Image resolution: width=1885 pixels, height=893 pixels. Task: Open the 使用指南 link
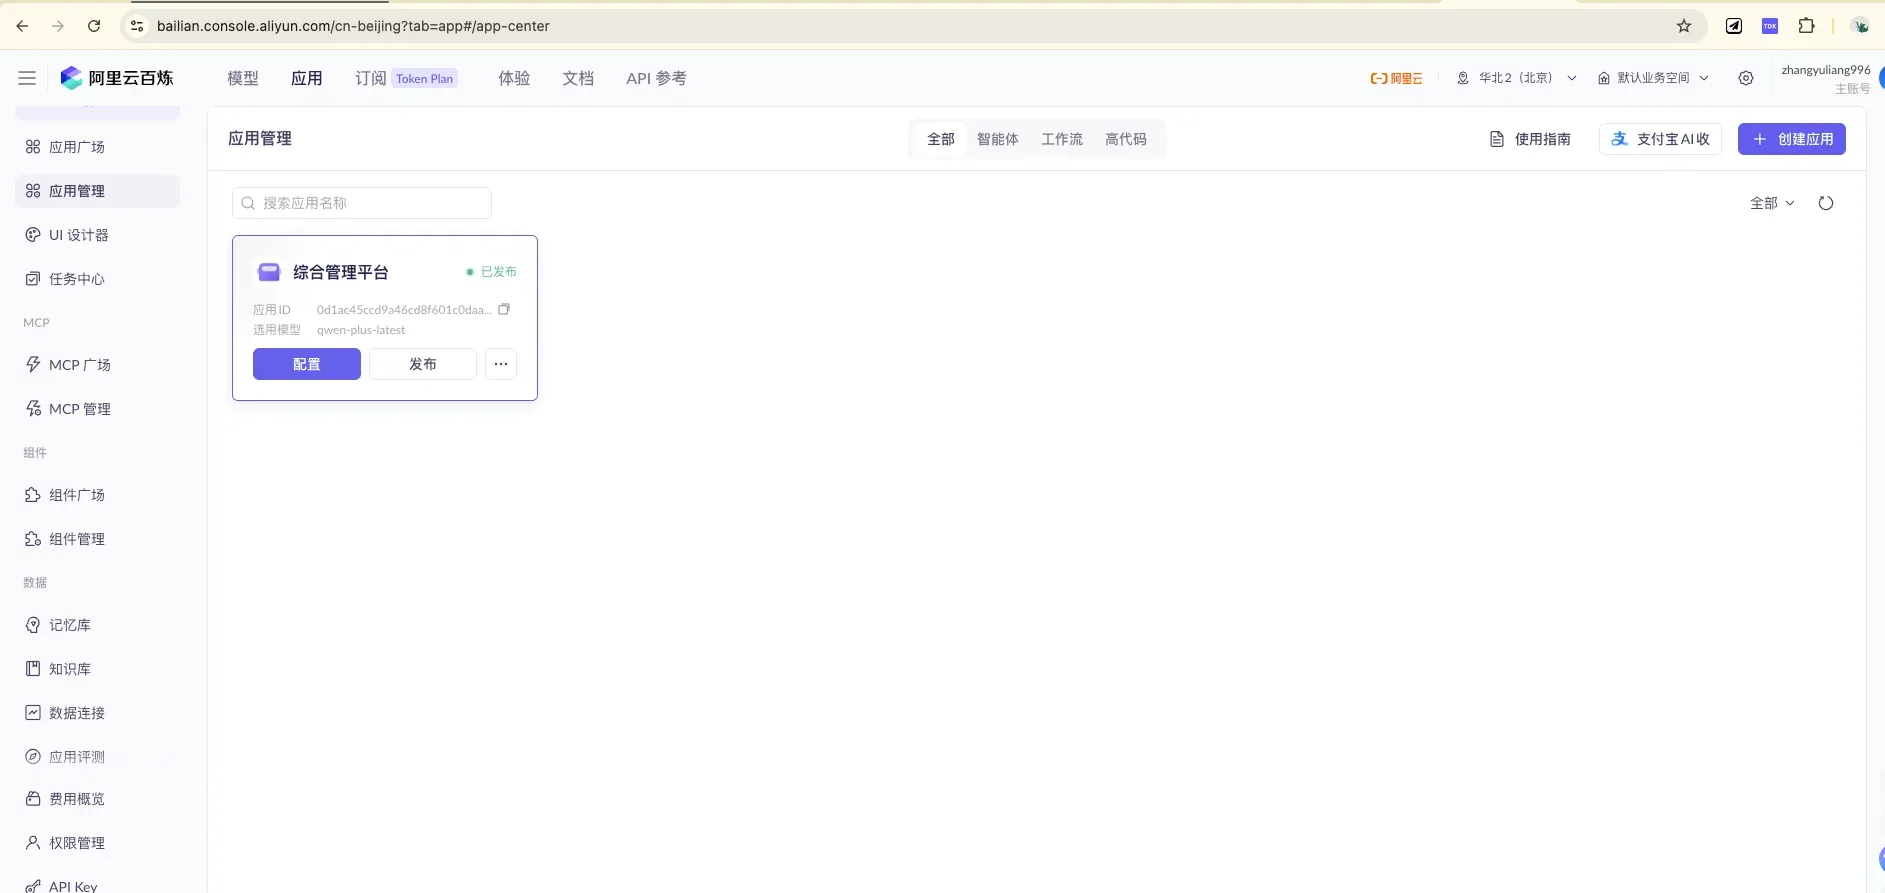(x=1530, y=139)
